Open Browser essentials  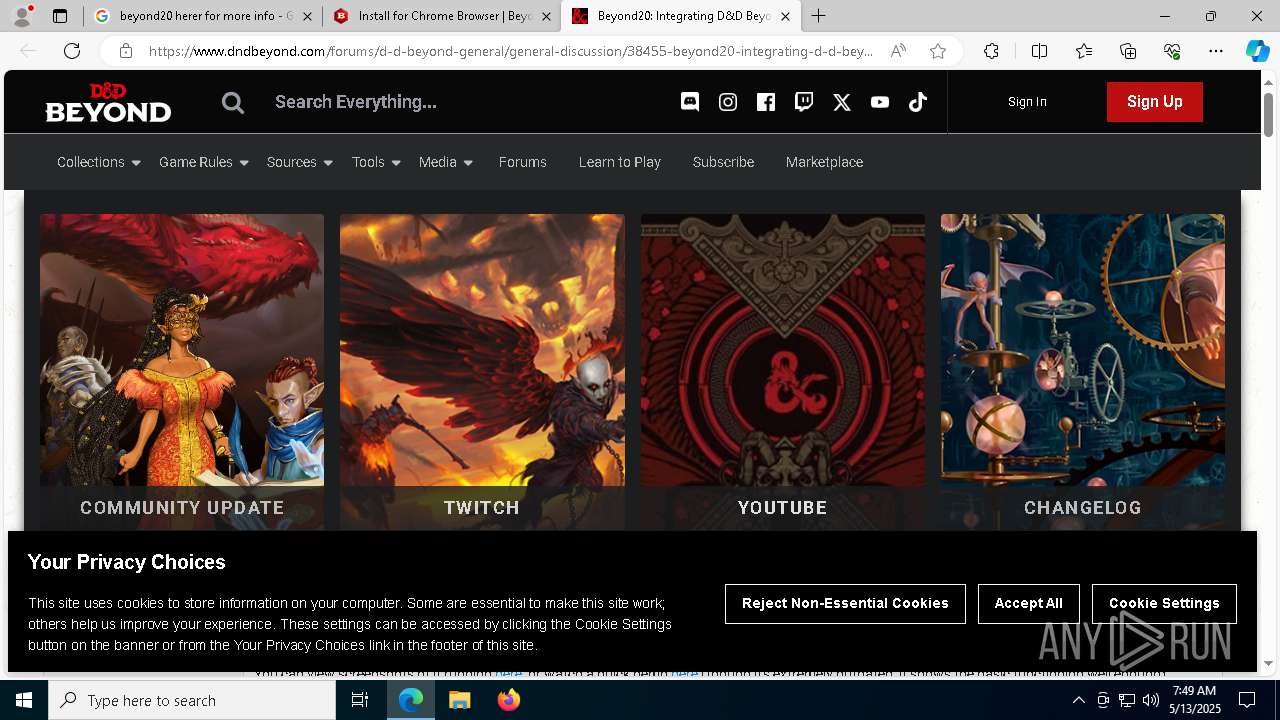click(x=1172, y=51)
